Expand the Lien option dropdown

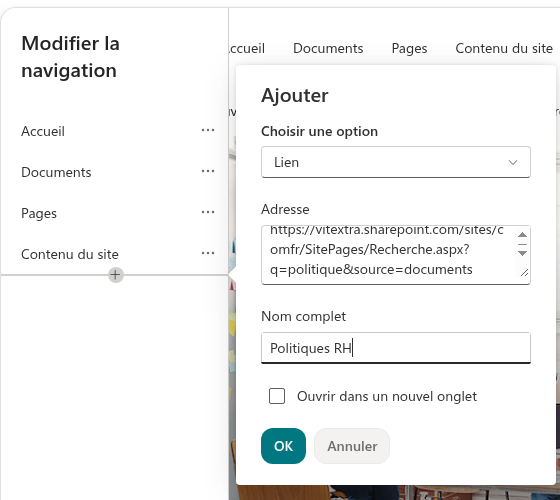click(x=396, y=162)
